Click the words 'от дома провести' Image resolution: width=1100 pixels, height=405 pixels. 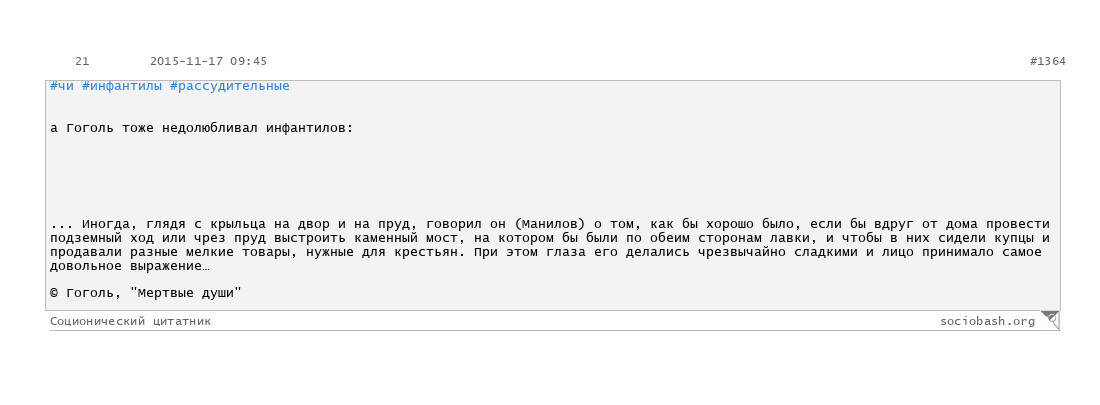tap(986, 225)
